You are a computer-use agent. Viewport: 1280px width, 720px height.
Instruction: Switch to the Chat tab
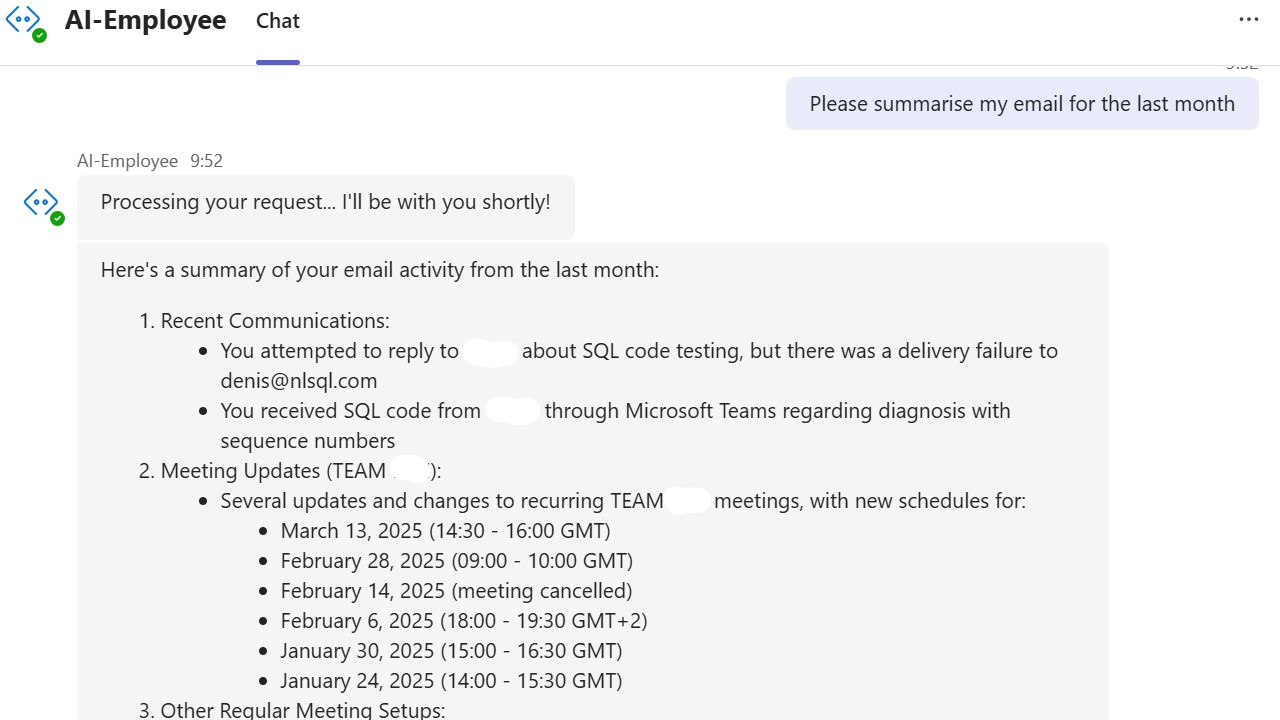(x=278, y=21)
